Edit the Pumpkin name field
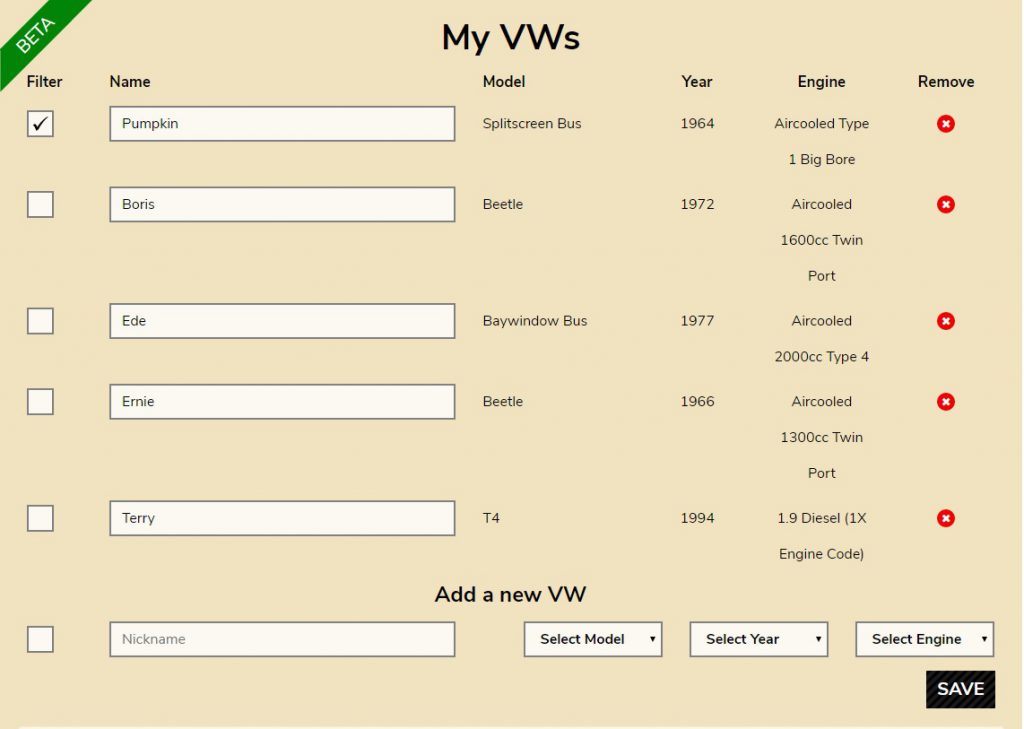This screenshot has width=1024, height=729. [x=282, y=123]
